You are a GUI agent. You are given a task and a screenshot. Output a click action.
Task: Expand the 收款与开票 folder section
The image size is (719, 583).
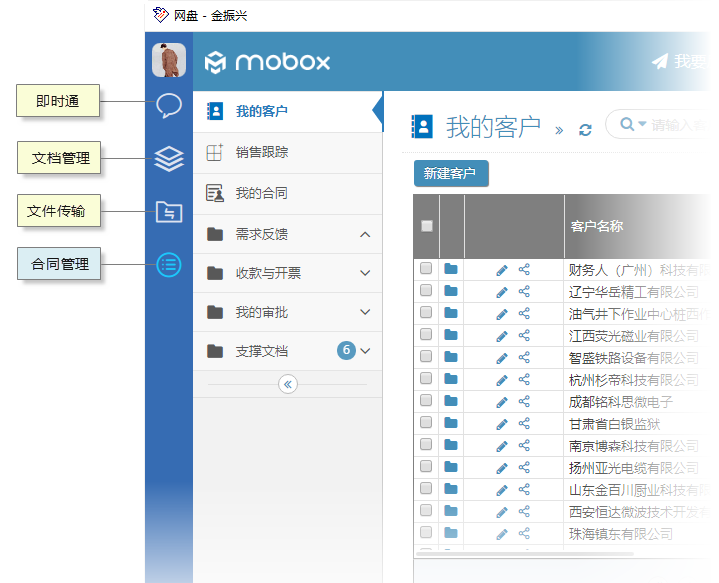(x=365, y=273)
